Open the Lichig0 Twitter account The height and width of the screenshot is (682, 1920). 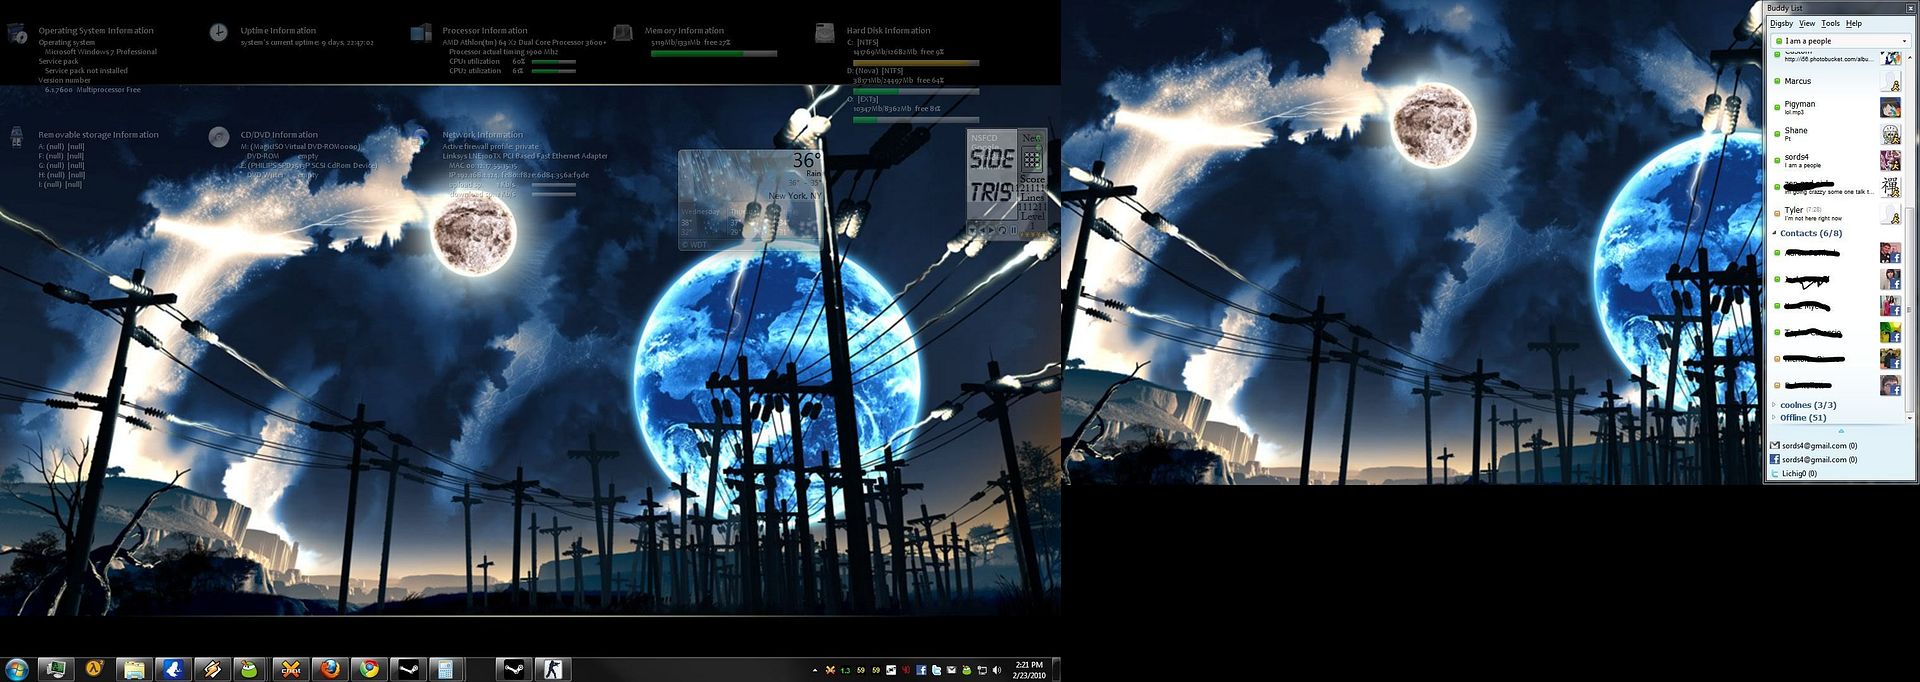[1793, 474]
